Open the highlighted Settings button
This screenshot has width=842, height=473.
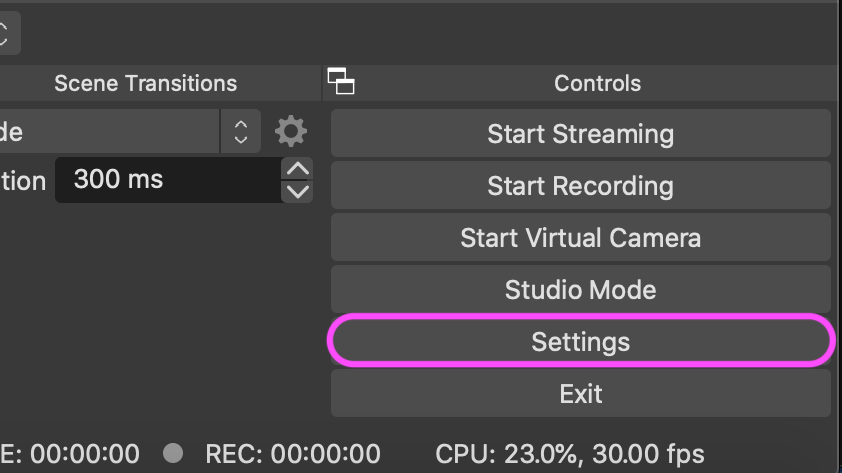click(581, 341)
